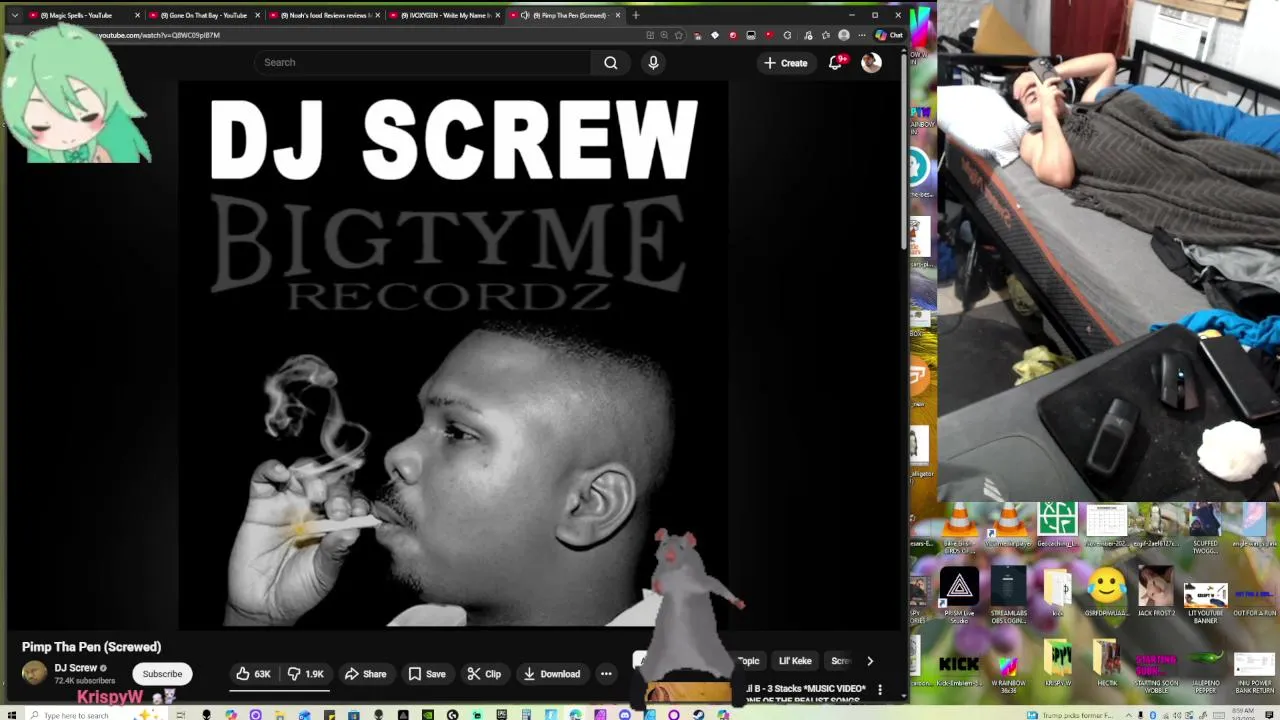Bookmark this page with star icon
1280x720 pixels.
pyautogui.click(x=679, y=35)
